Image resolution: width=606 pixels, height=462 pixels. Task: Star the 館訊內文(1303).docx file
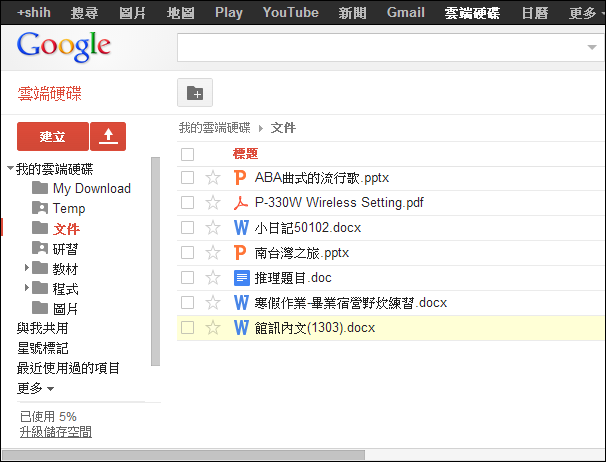pyautogui.click(x=213, y=328)
